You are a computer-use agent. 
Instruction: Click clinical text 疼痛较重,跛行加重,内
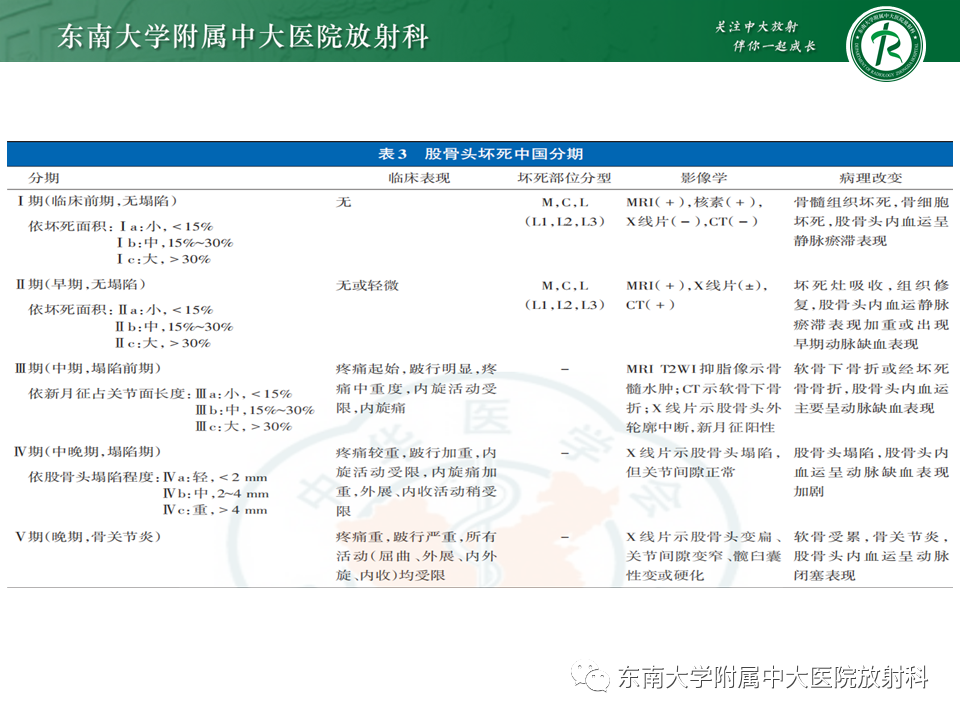(x=416, y=453)
